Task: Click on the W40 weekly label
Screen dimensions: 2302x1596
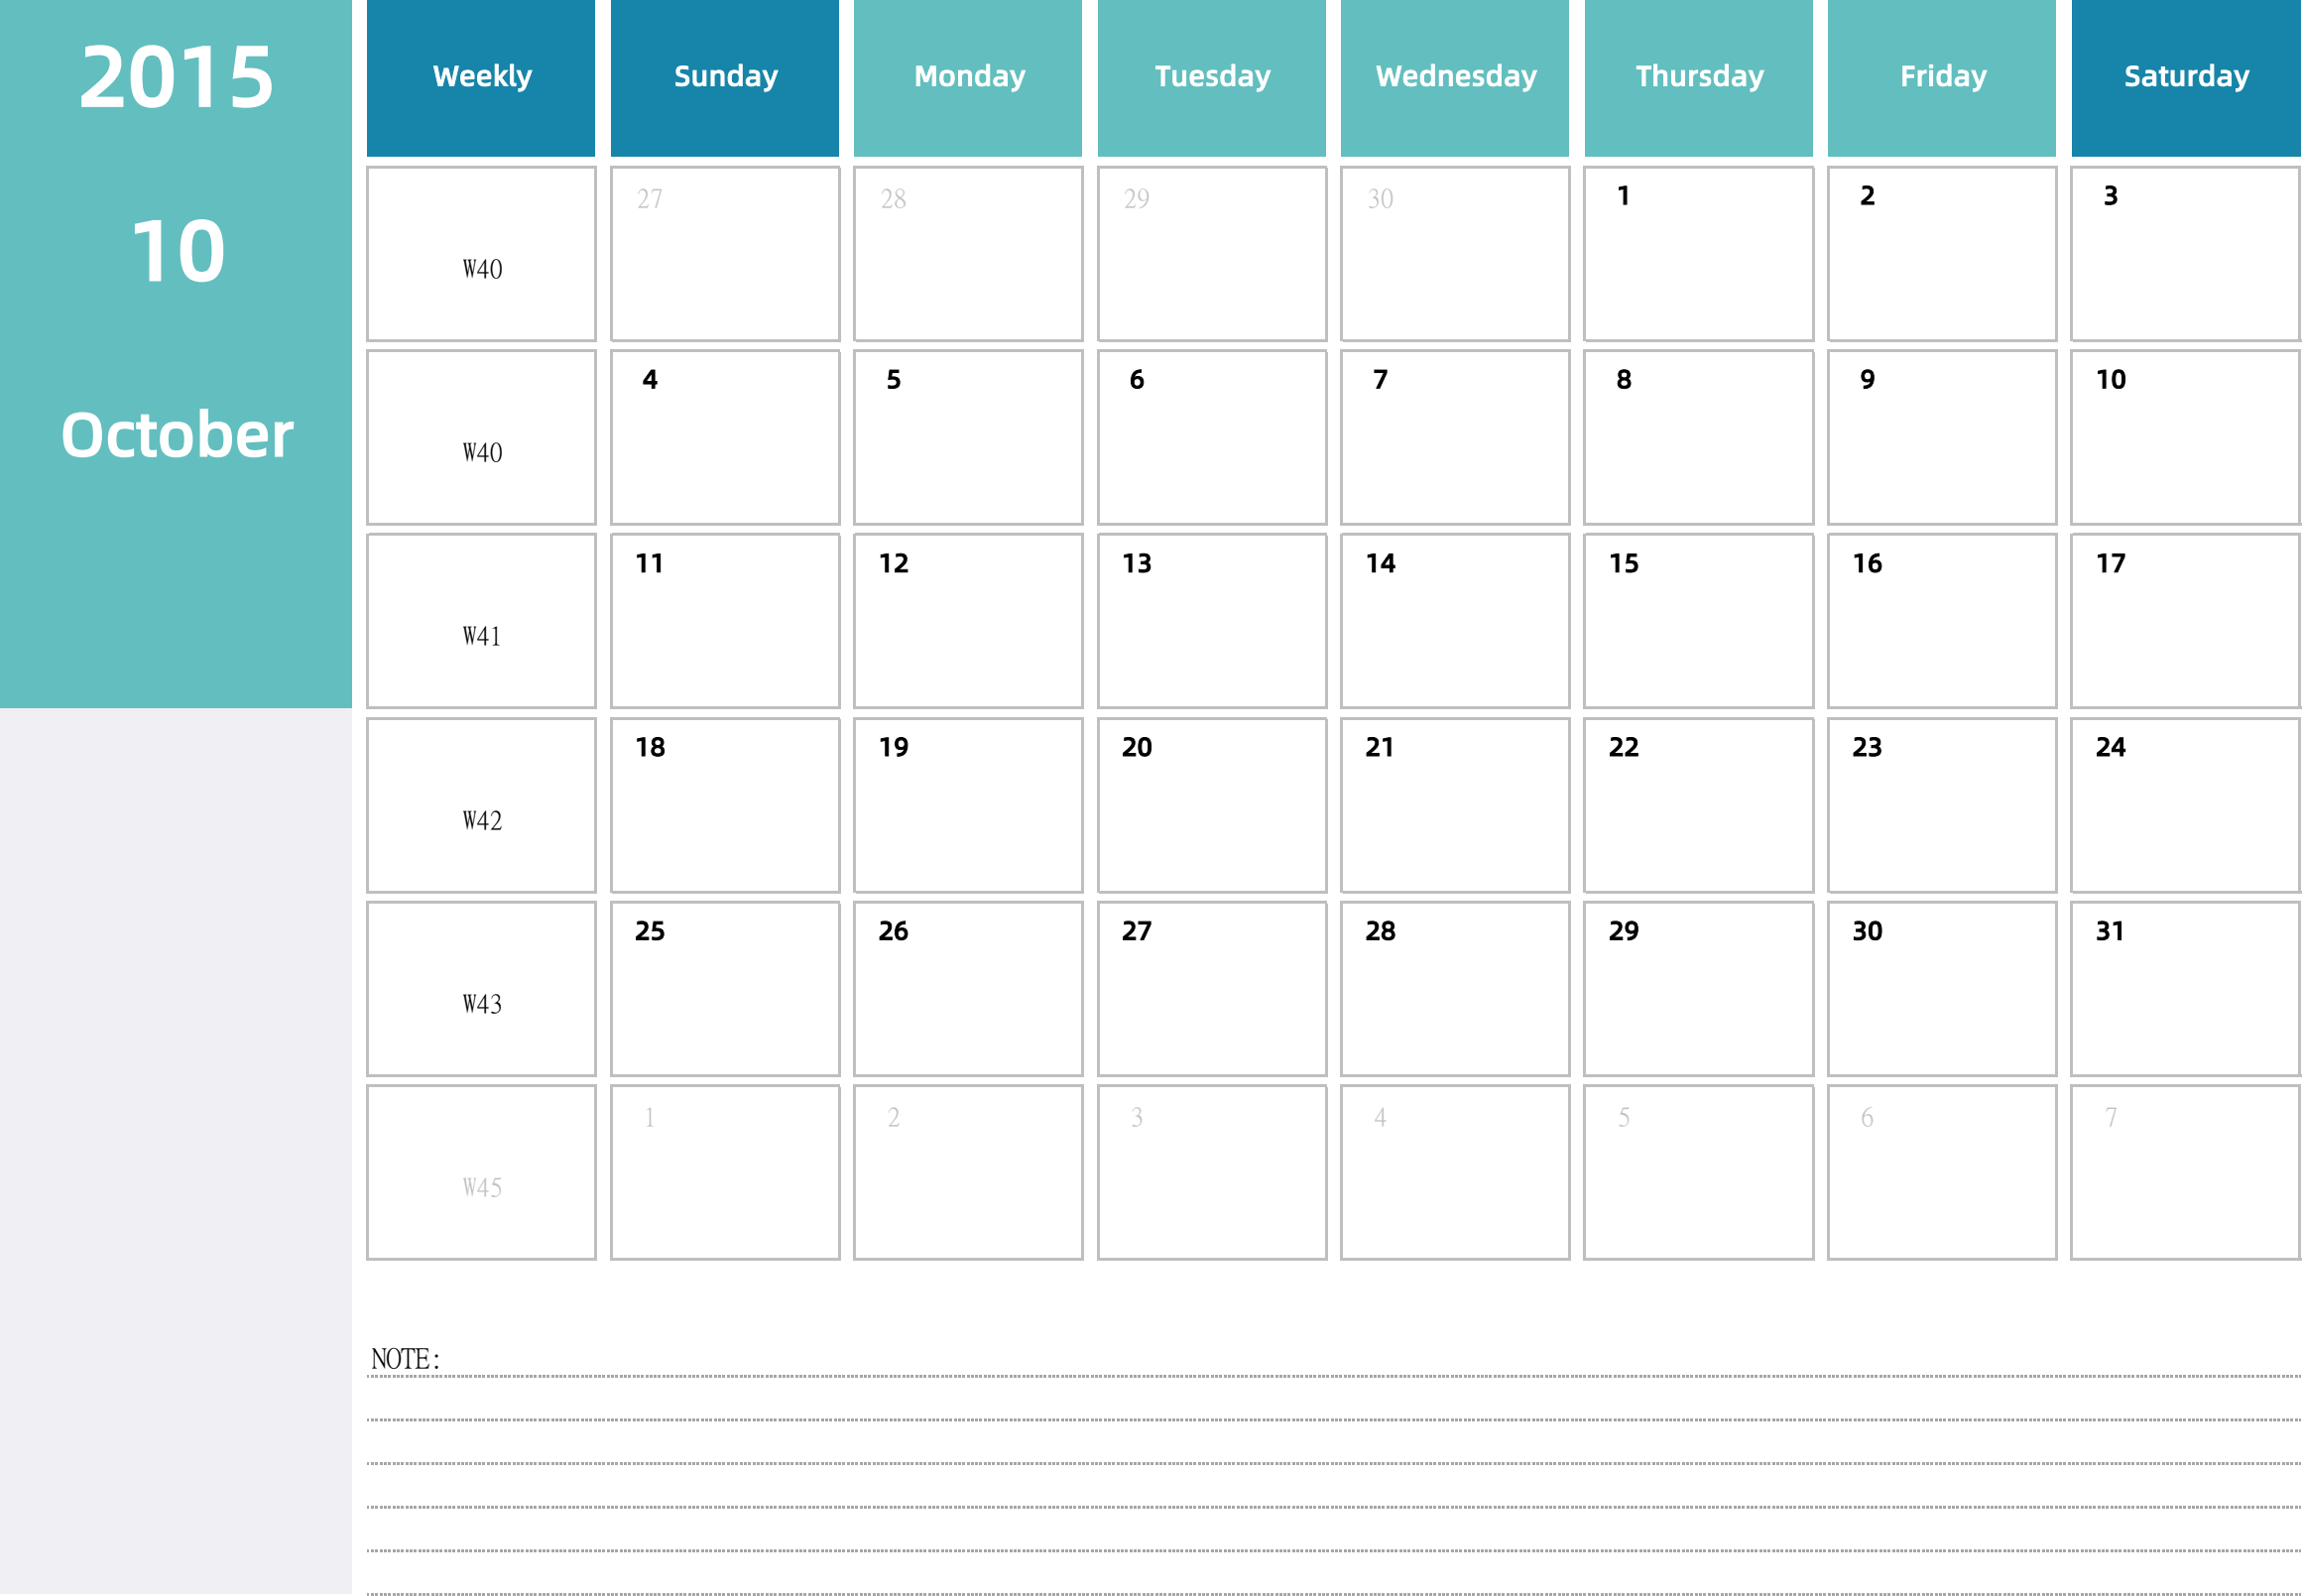Action: pos(486,268)
